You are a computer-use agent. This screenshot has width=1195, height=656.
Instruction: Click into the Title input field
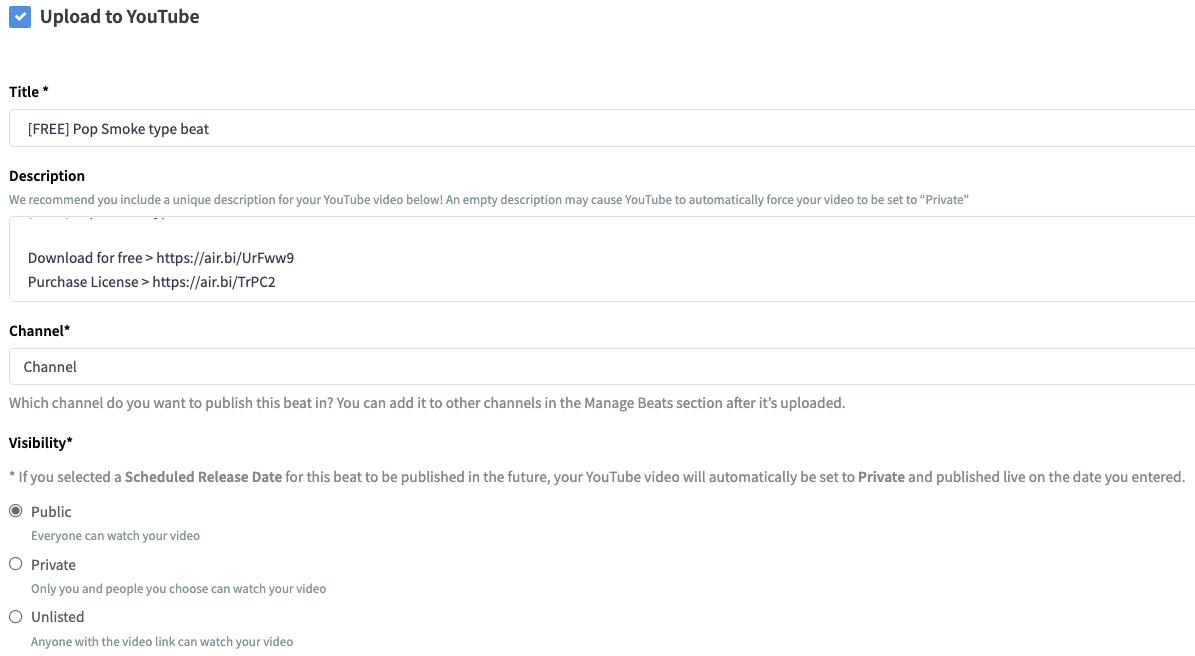tap(600, 128)
